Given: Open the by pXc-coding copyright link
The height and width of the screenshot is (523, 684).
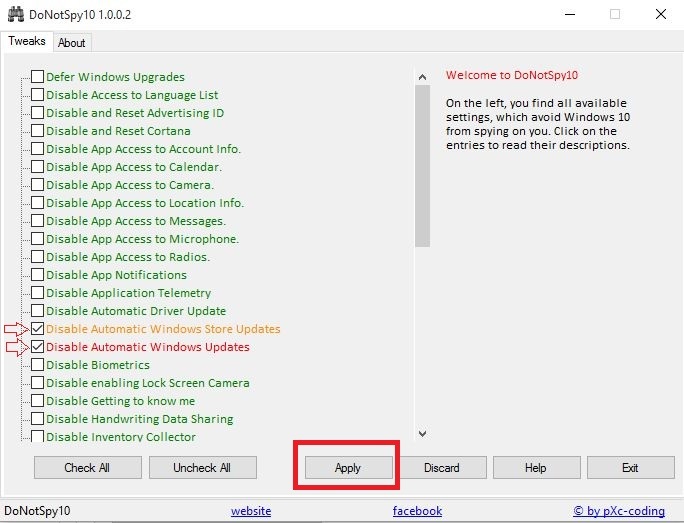Looking at the screenshot, I should [x=619, y=511].
